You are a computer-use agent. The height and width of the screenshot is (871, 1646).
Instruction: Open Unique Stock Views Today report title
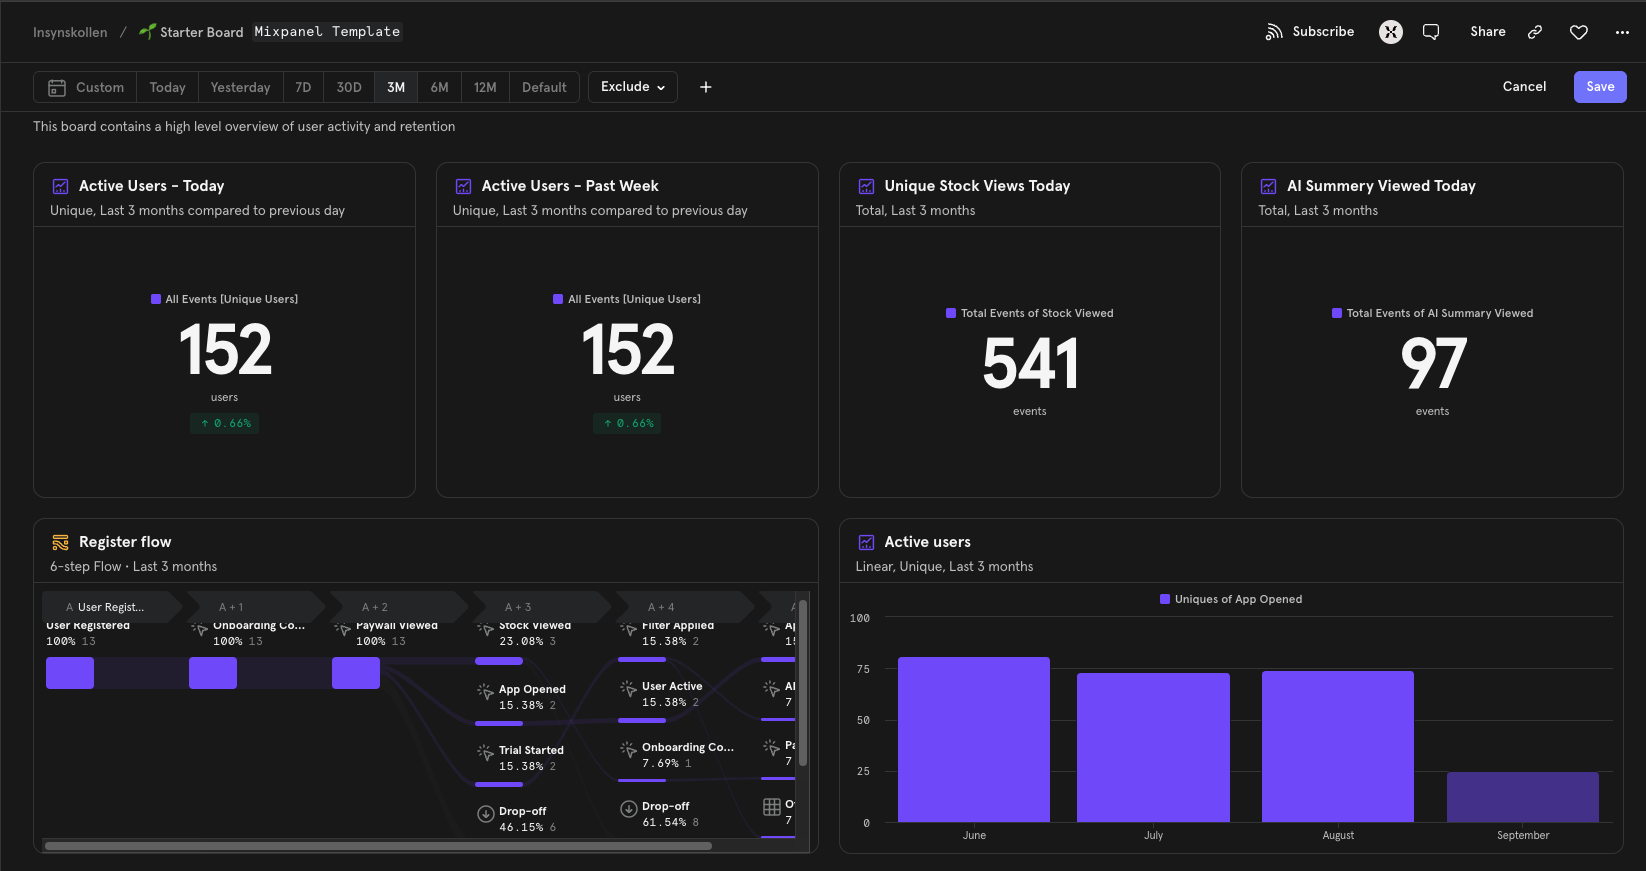(x=977, y=186)
